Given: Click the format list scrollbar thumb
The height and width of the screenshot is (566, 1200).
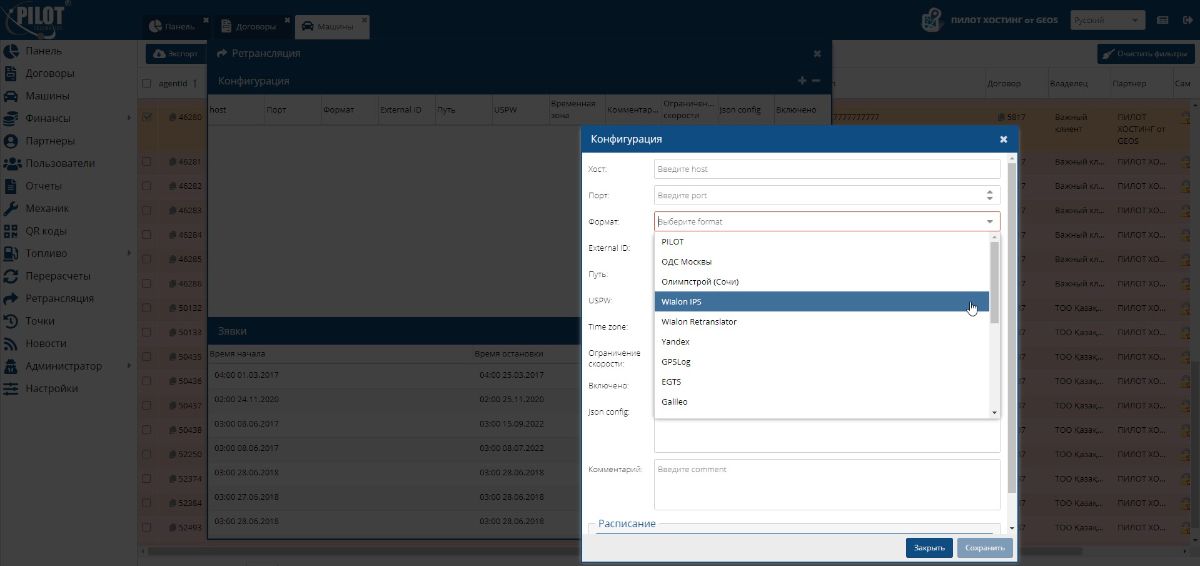Looking at the screenshot, I should pyautogui.click(x=994, y=282).
